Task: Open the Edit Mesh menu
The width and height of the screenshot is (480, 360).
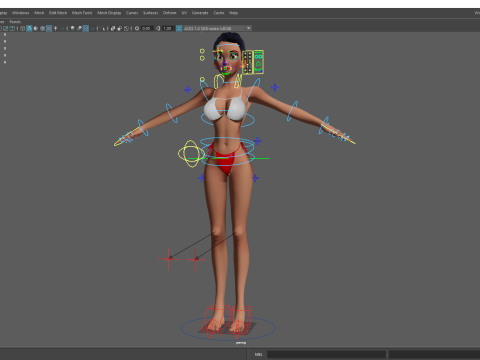Action: (x=58, y=13)
